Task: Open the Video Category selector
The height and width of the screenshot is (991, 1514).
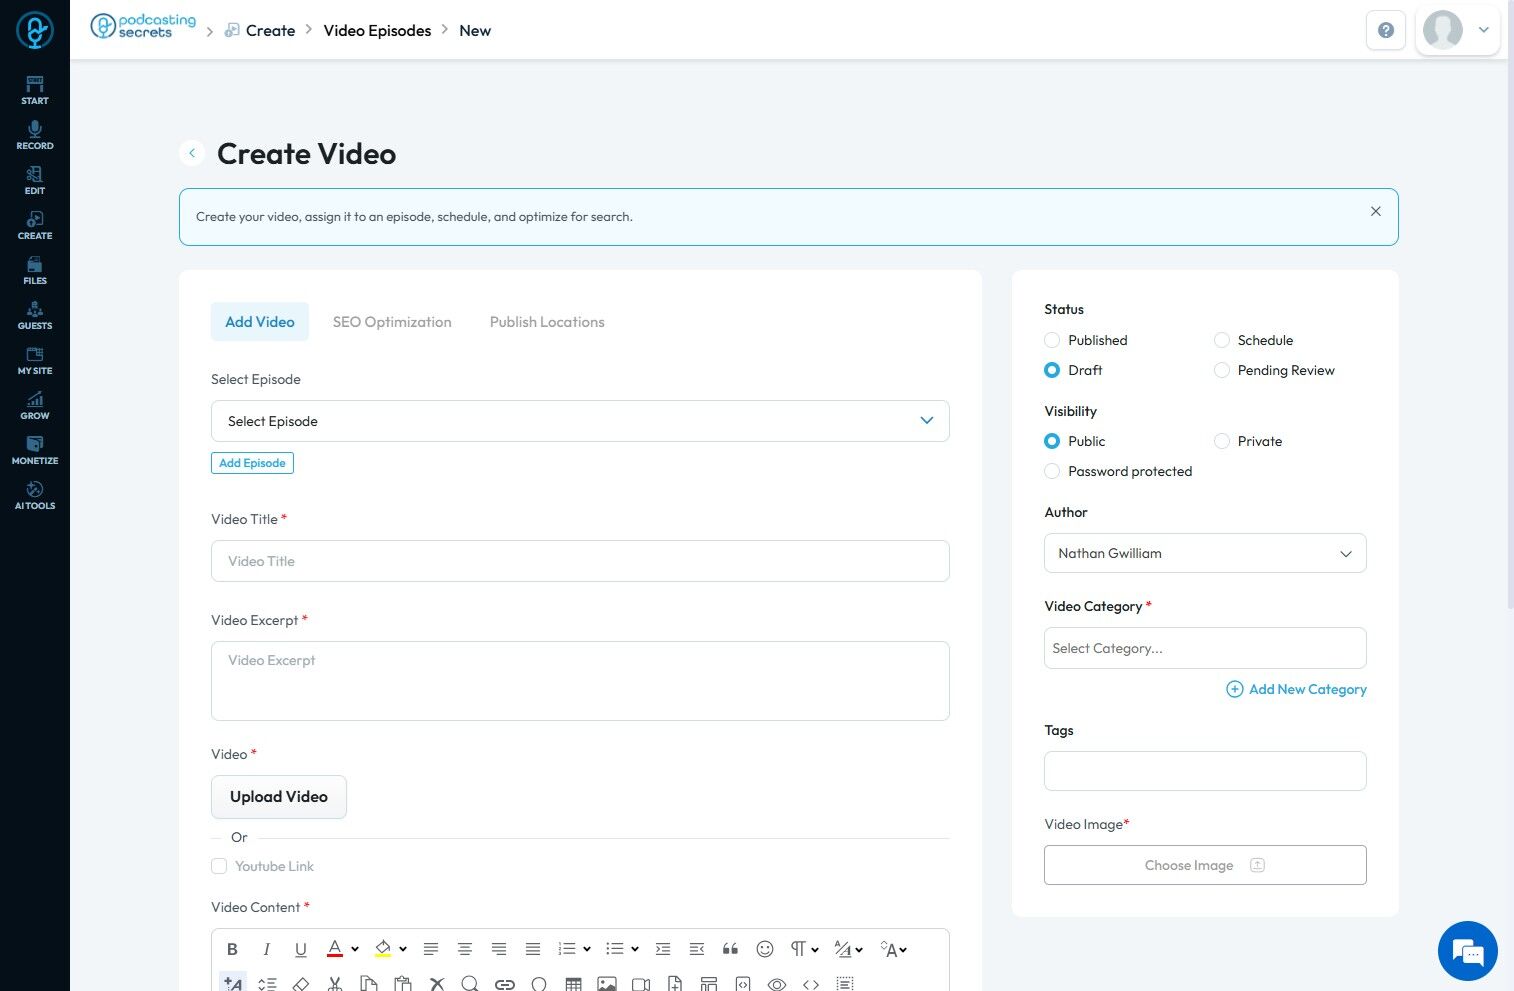Action: click(1205, 648)
